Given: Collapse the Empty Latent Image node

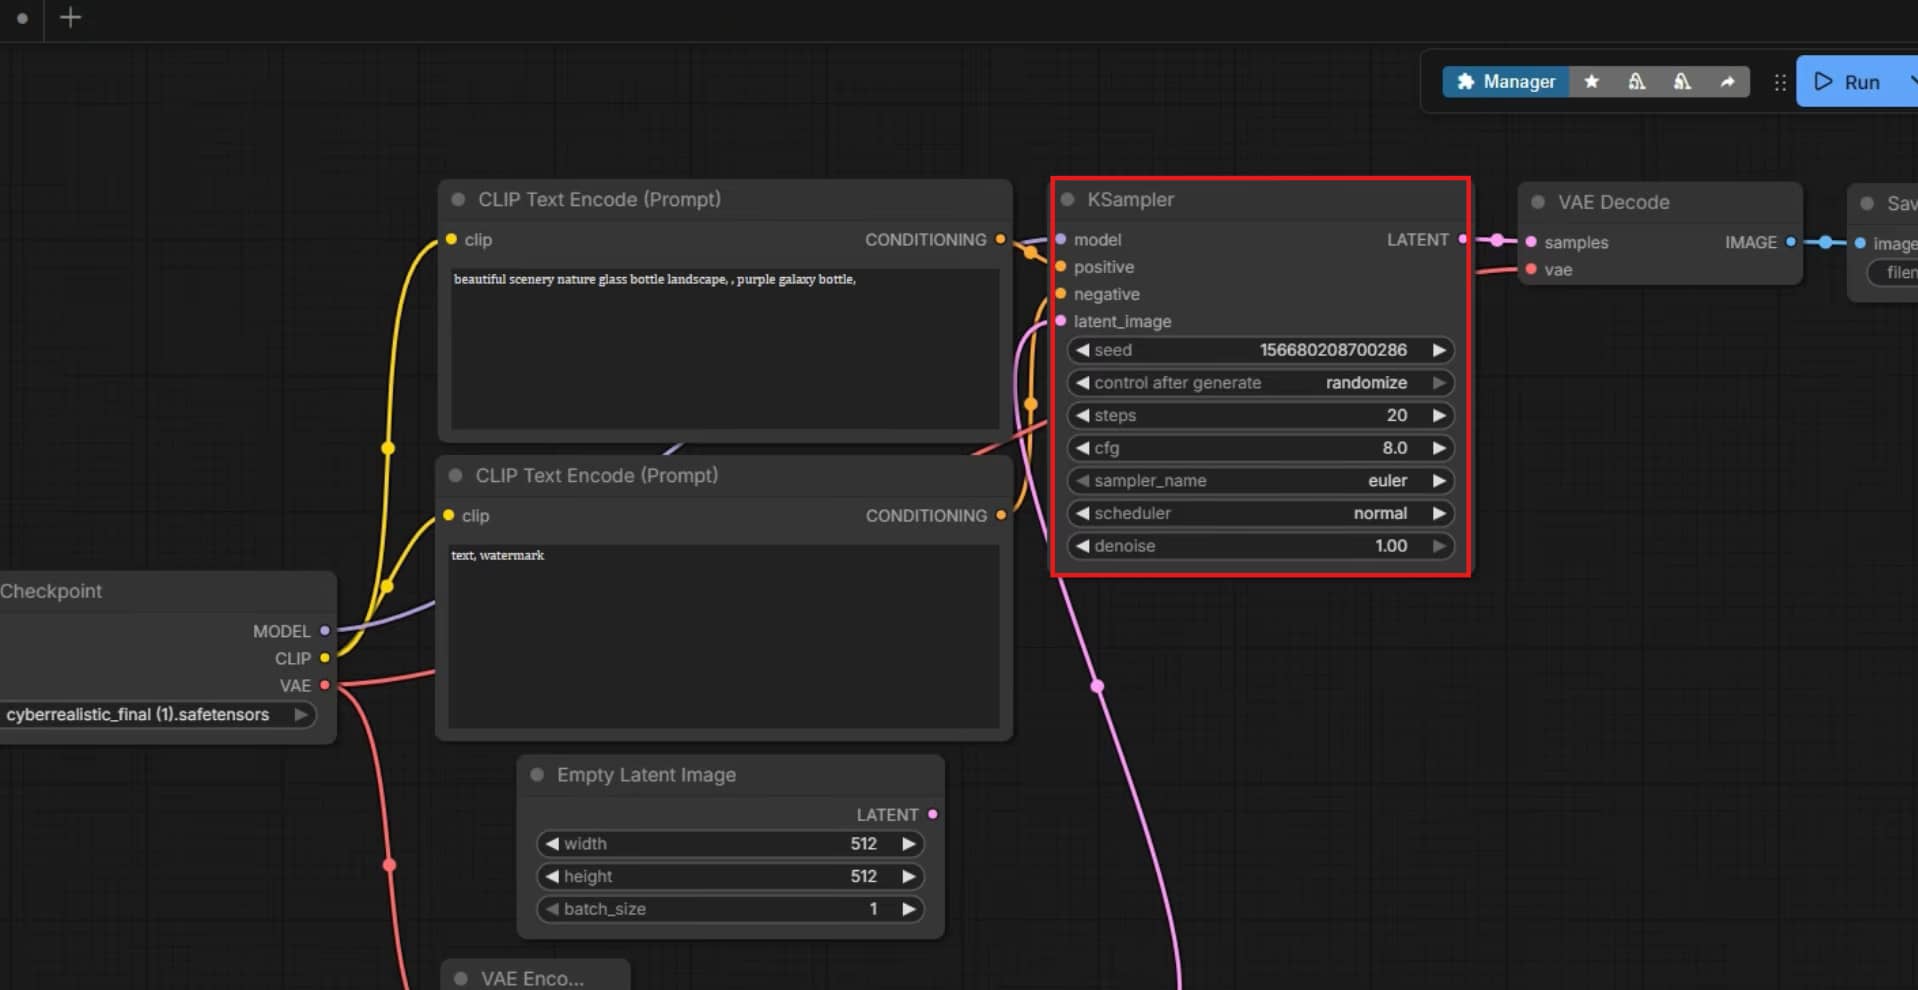Looking at the screenshot, I should (x=537, y=775).
